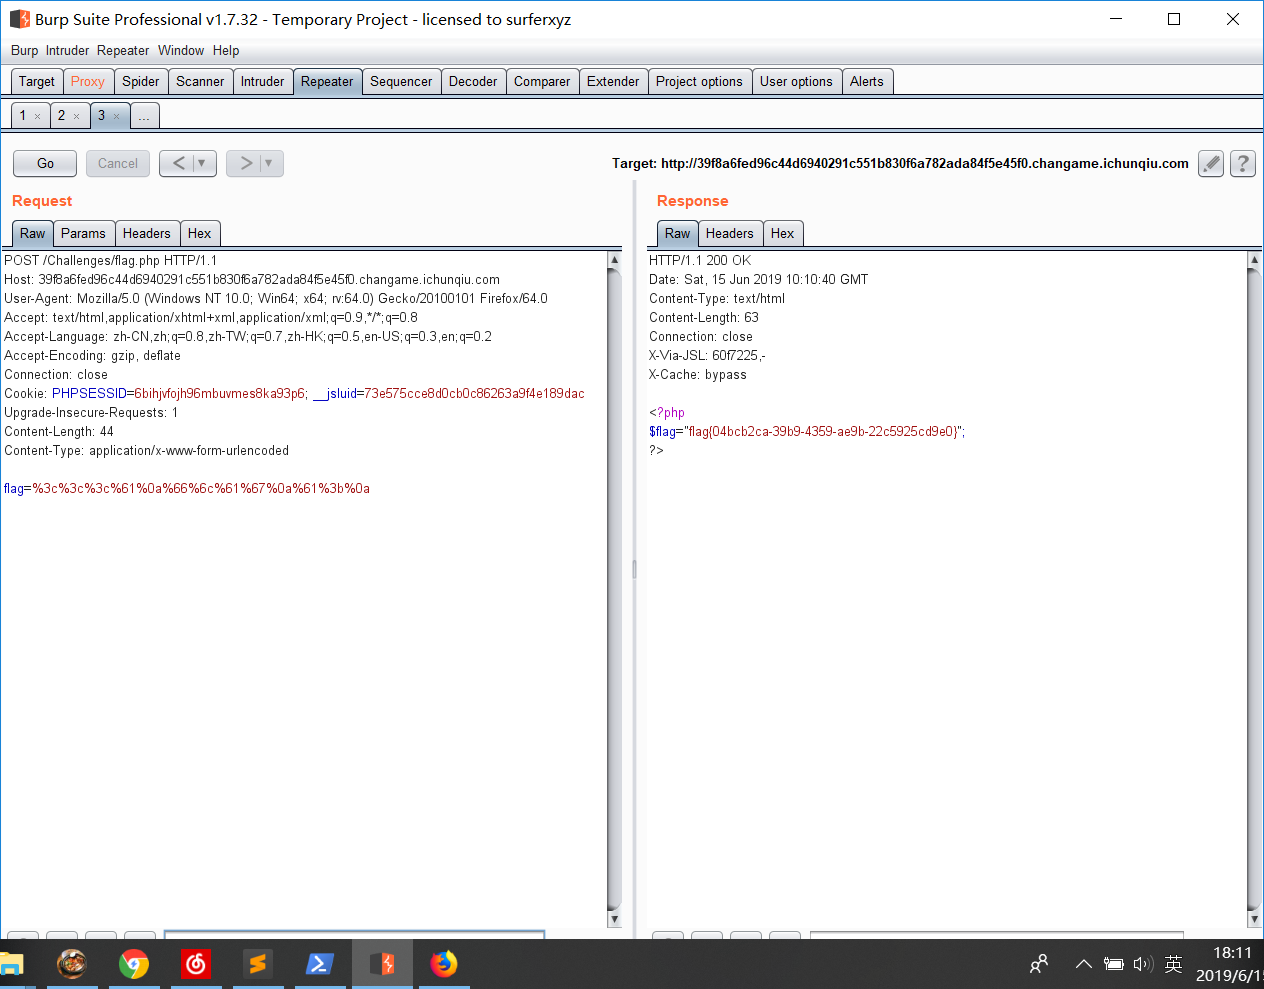Screen dimensions: 1264x989
Task: Open the Window menu
Action: point(181,50)
